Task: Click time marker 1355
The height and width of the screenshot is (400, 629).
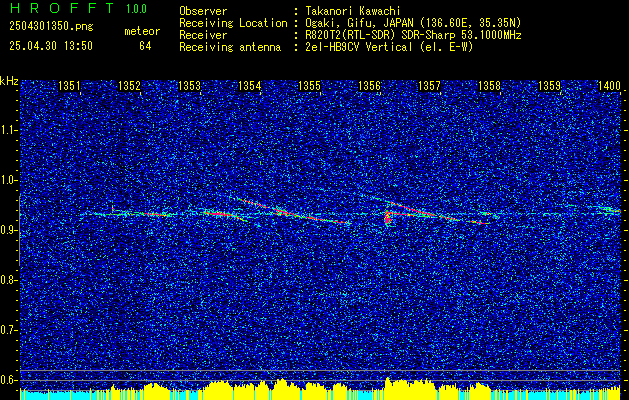Action: click(310, 85)
